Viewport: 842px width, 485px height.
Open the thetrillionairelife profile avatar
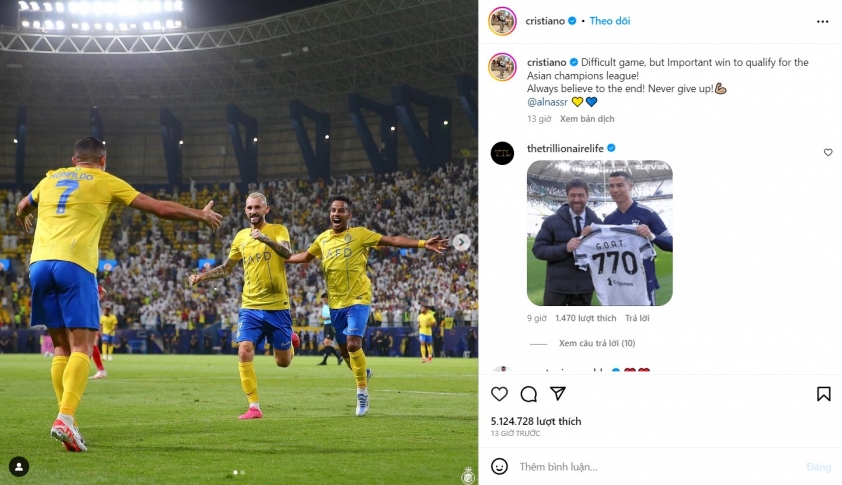(x=502, y=153)
